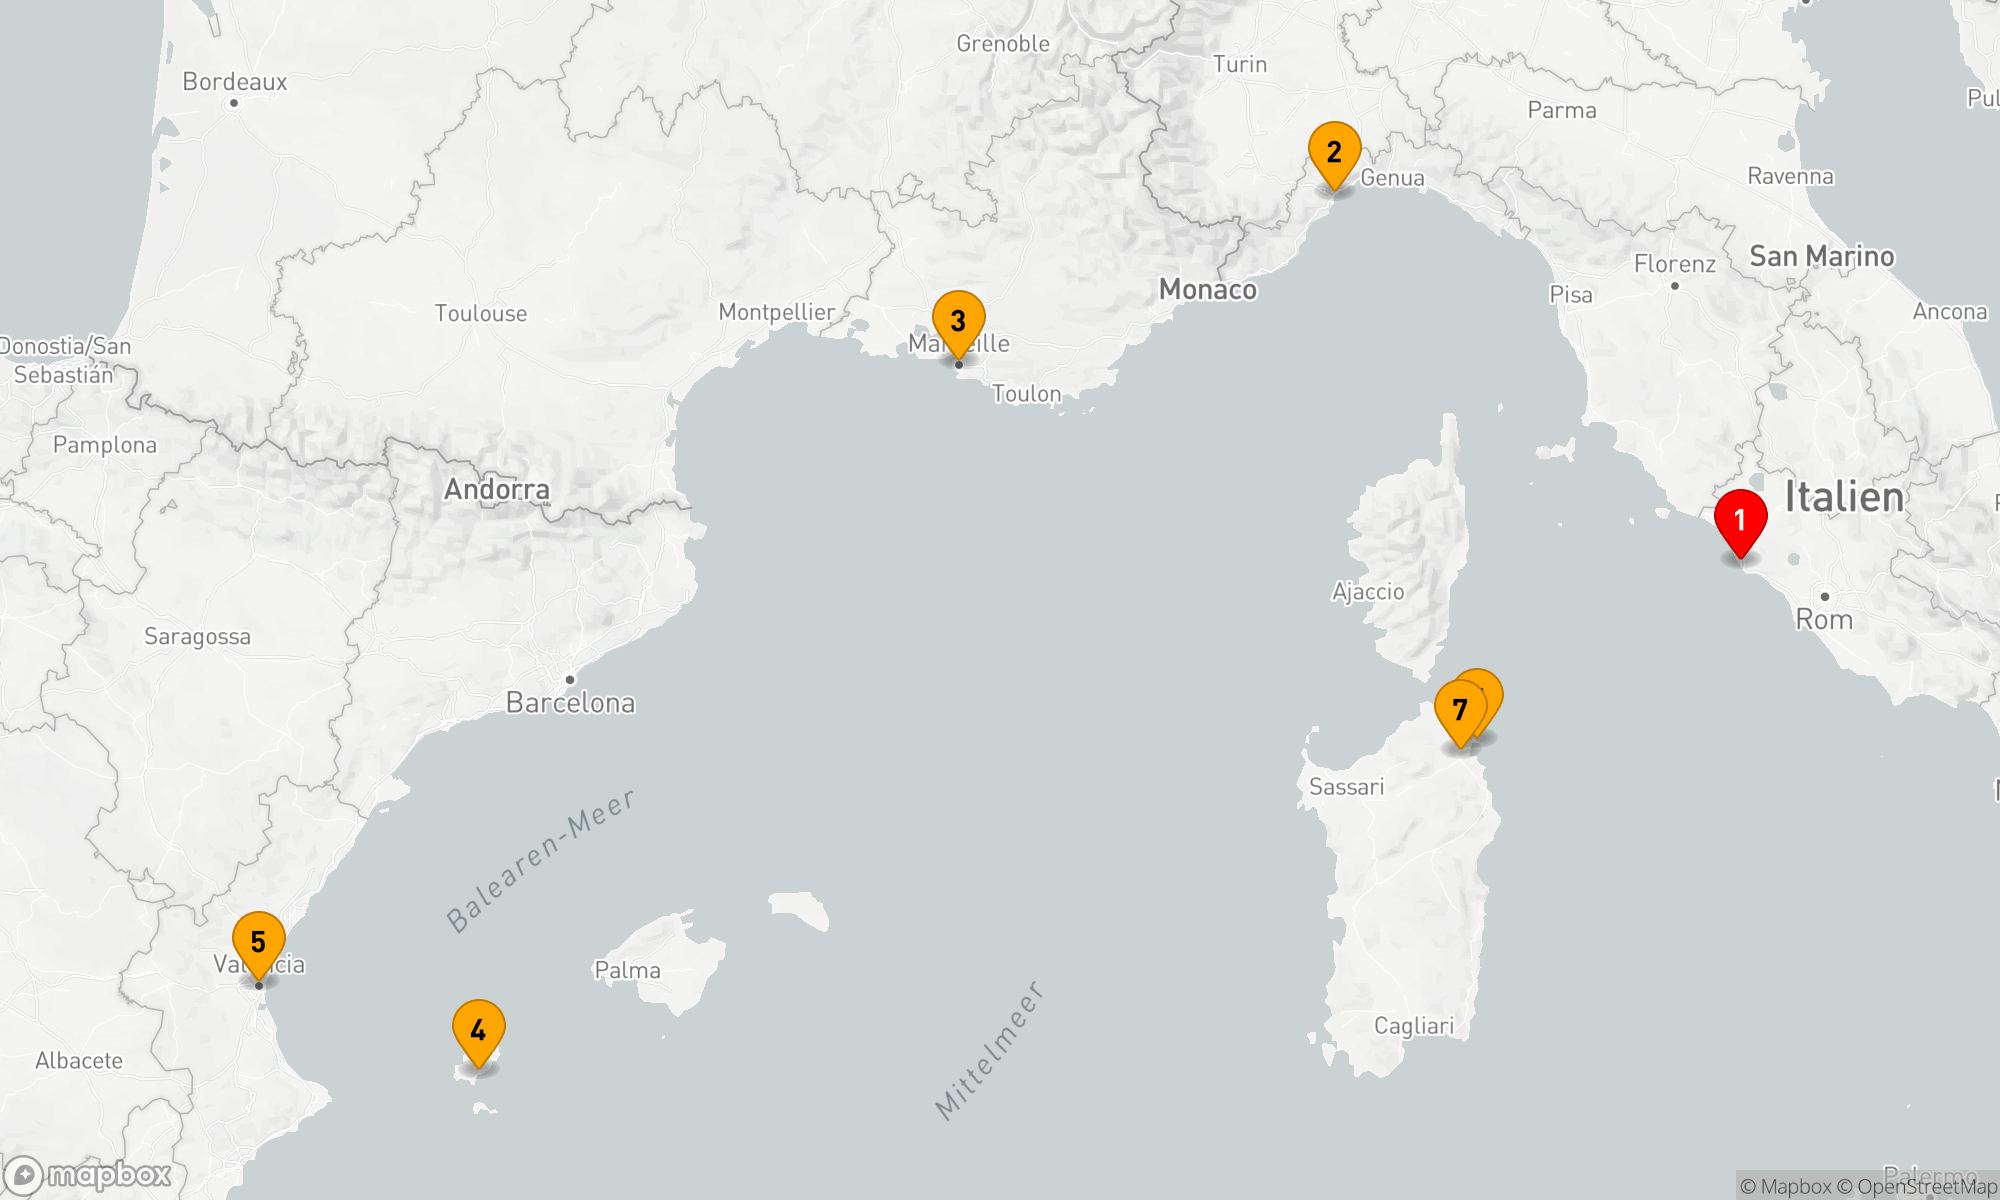
Task: Click the Cagliari label on Sardinia
Action: coord(1413,1026)
